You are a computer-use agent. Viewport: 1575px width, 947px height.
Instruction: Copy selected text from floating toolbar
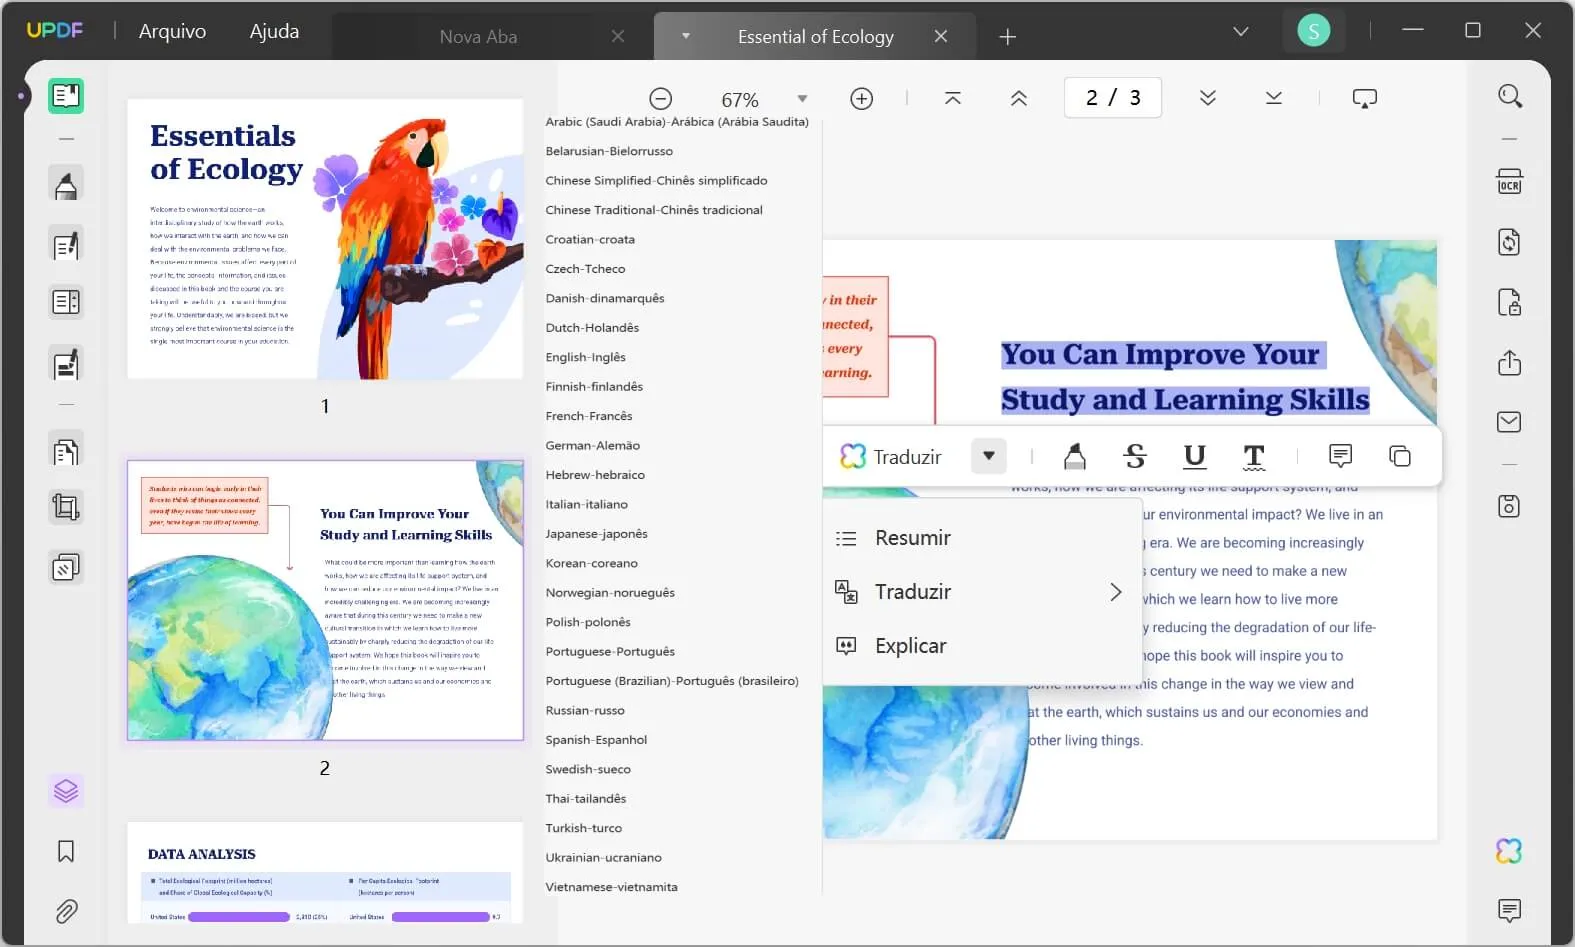1400,456
